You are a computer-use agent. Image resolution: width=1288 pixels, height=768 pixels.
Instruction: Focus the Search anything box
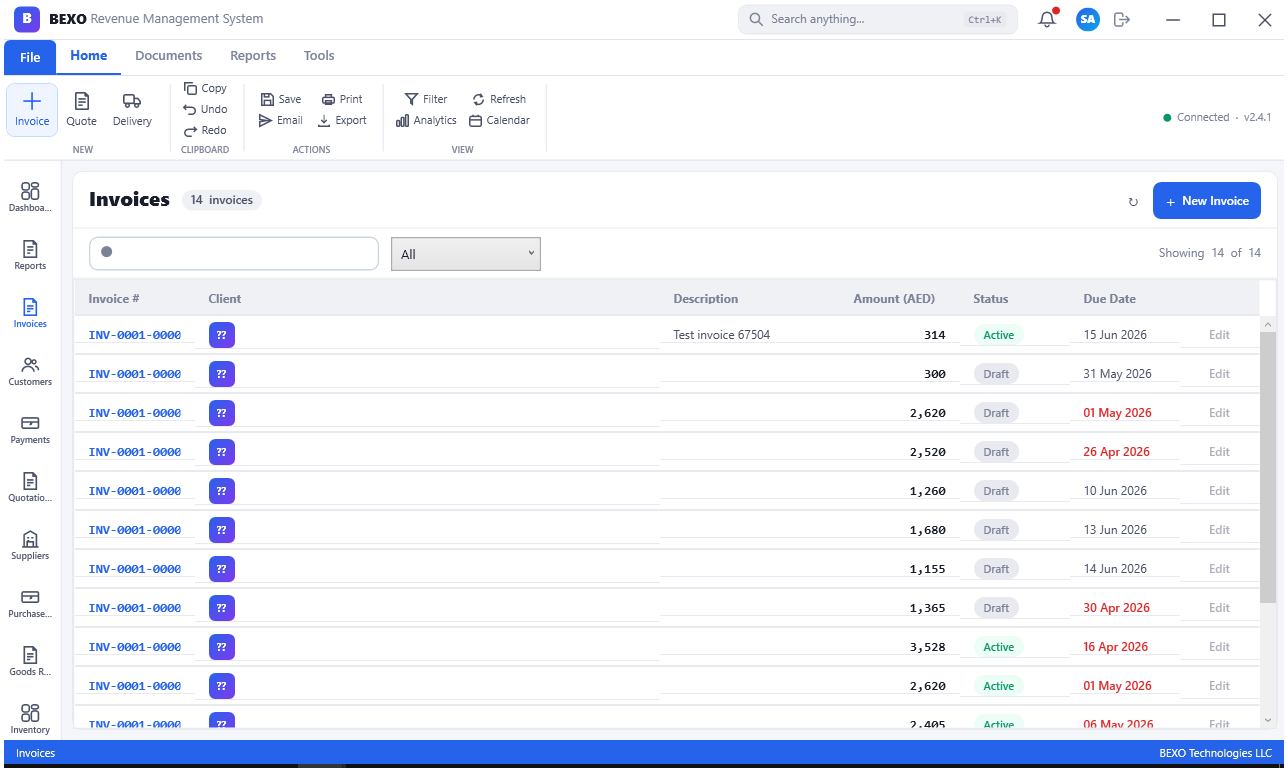click(x=878, y=19)
